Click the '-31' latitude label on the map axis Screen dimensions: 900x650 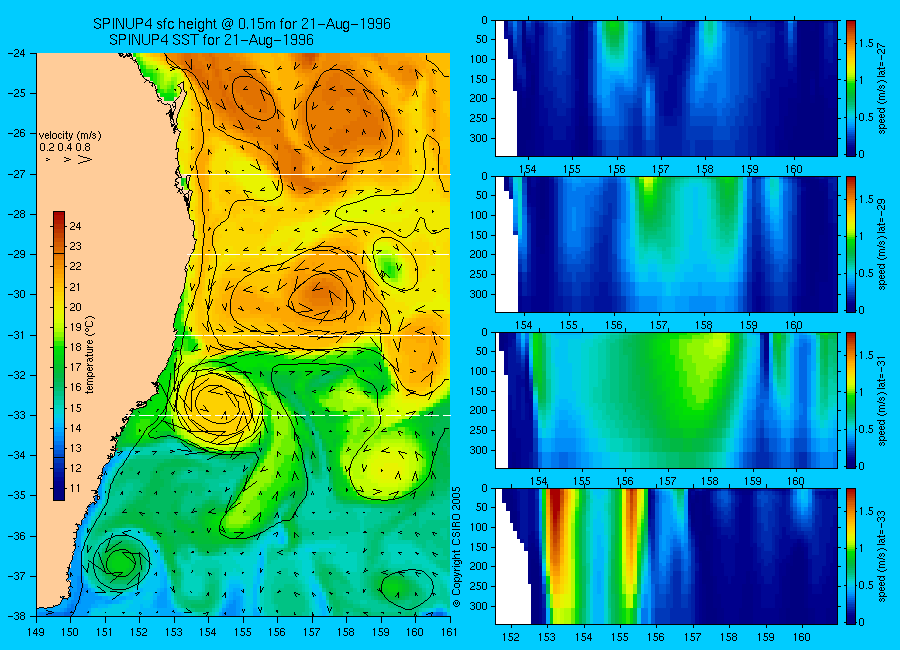point(17,335)
